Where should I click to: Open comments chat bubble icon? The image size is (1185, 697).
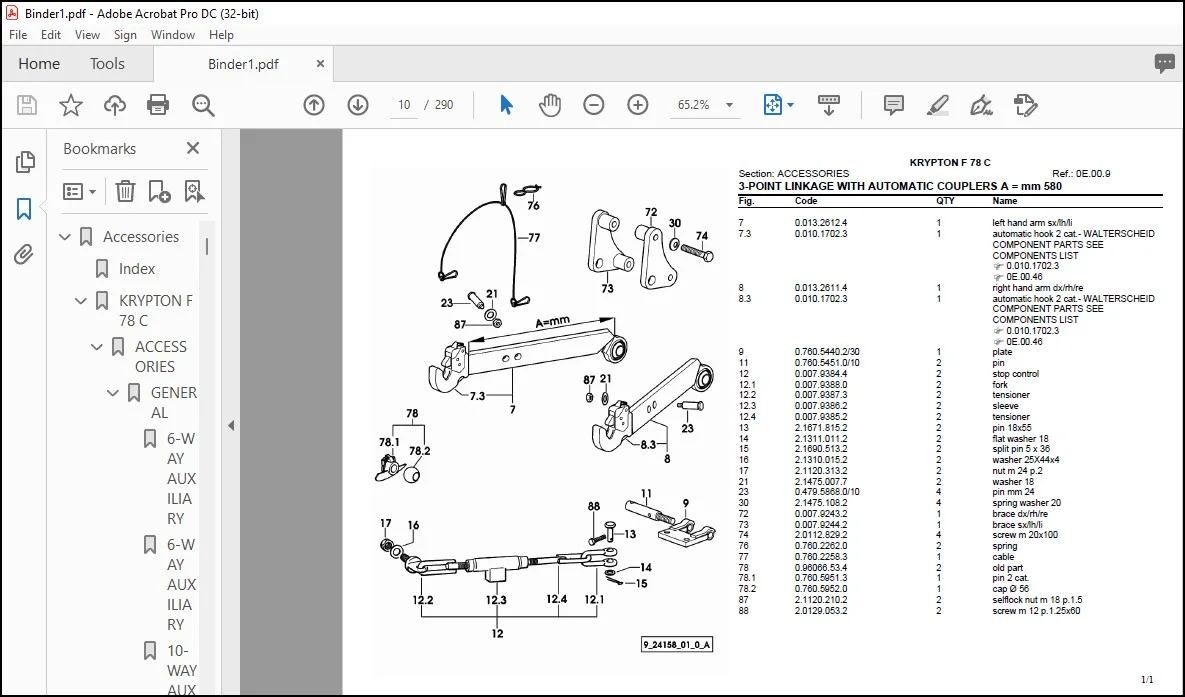[1165, 64]
